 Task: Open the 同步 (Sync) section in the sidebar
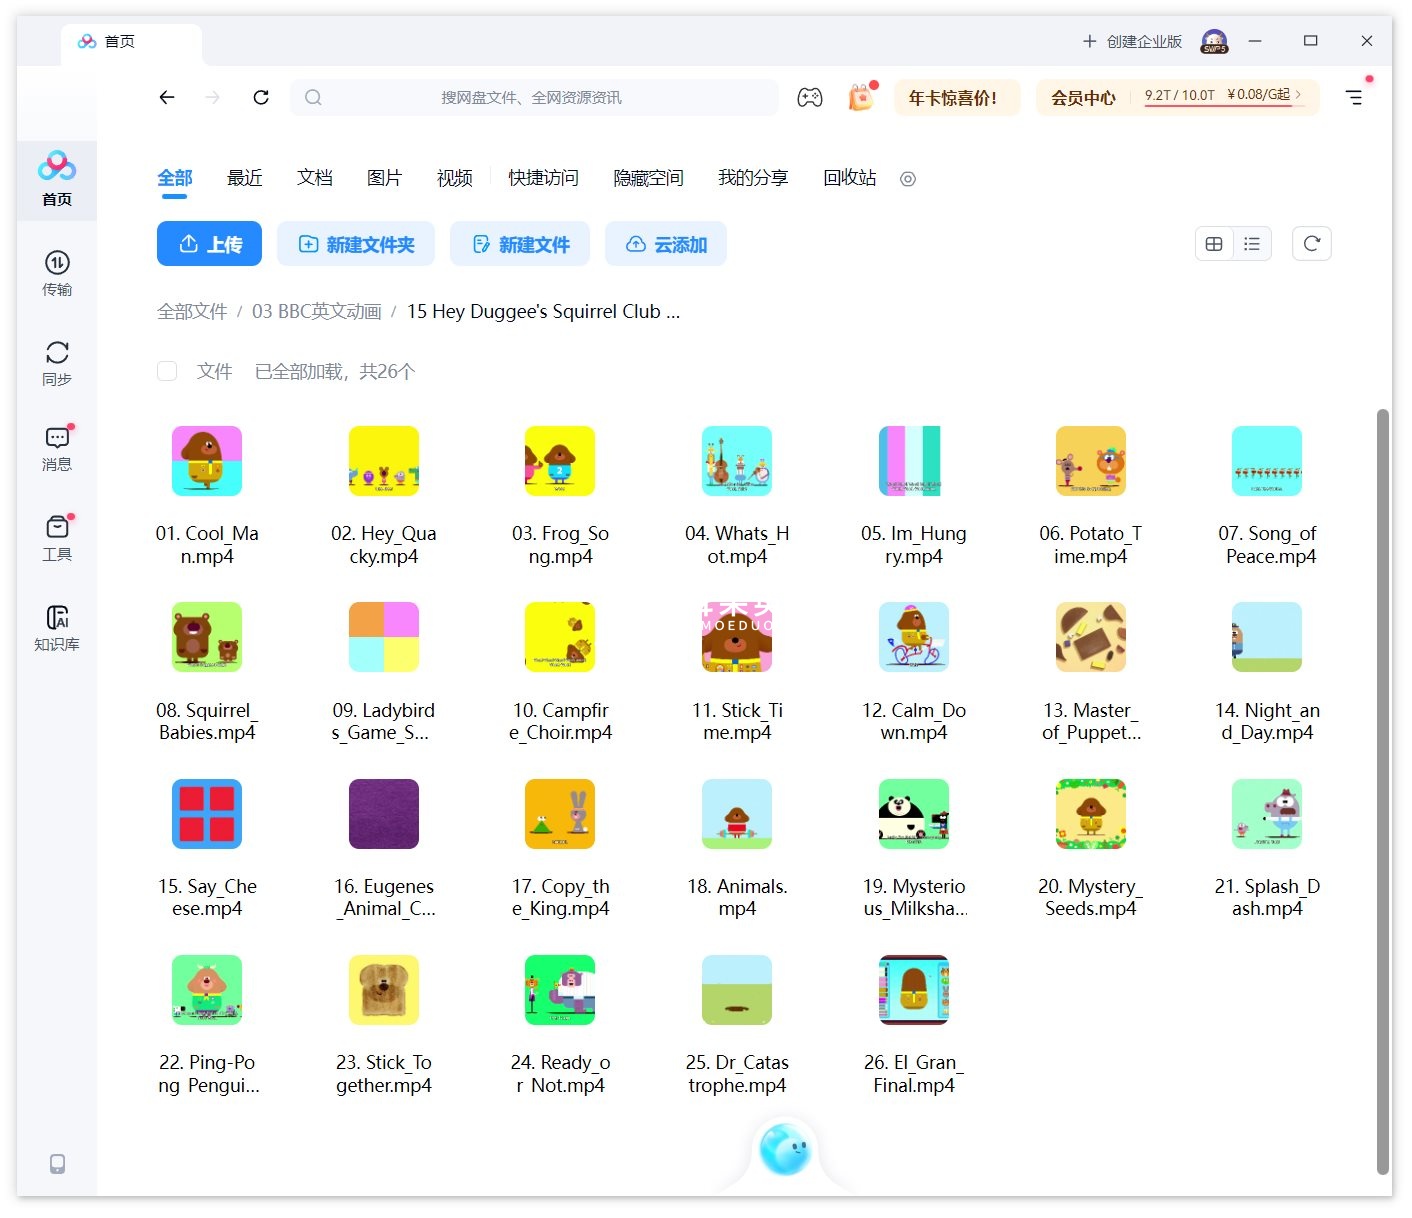tap(56, 361)
